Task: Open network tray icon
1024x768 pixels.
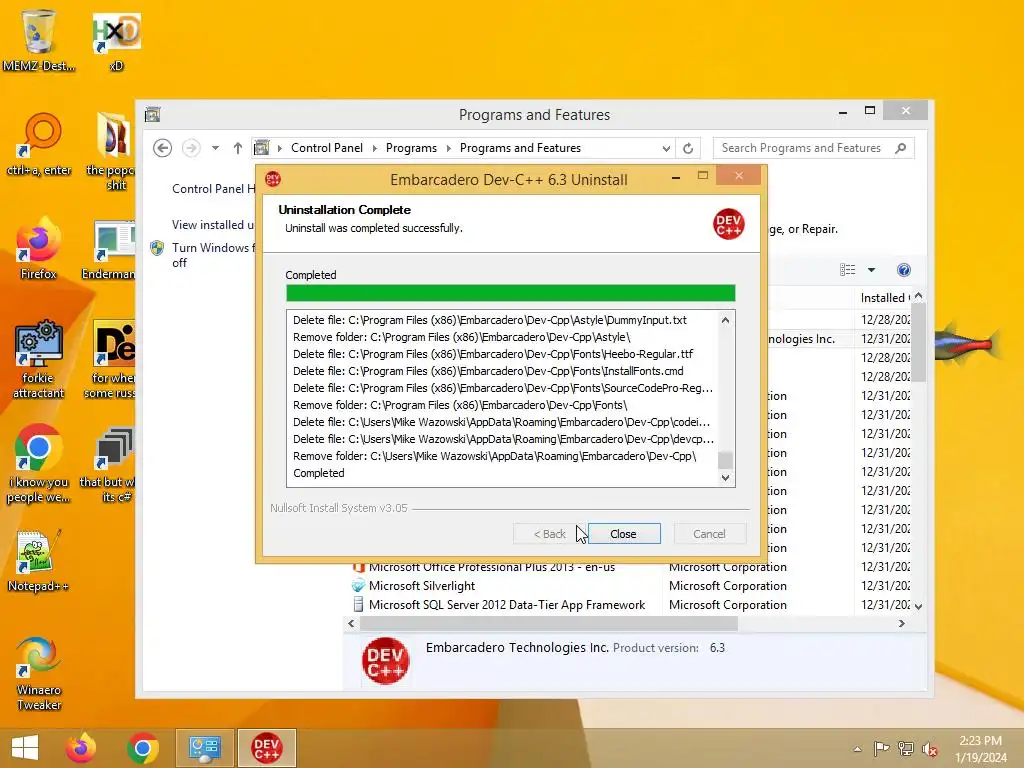Action: tap(905, 749)
